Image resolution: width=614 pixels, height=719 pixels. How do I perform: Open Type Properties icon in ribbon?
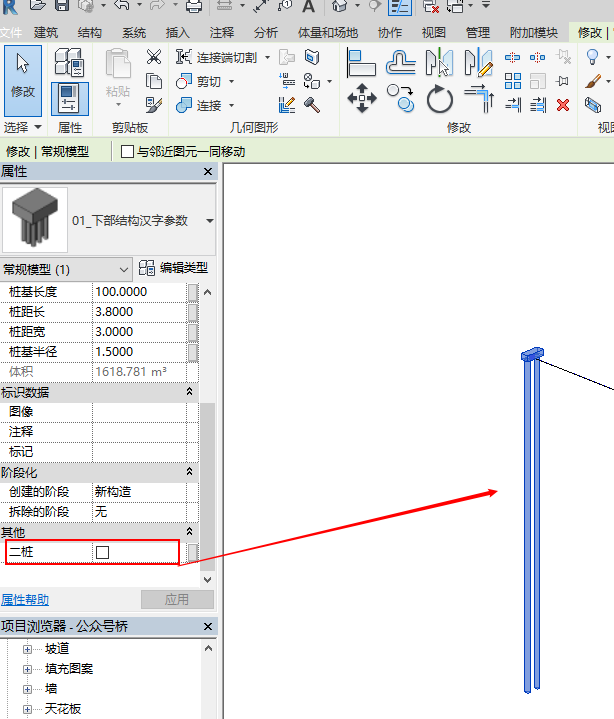[69, 62]
